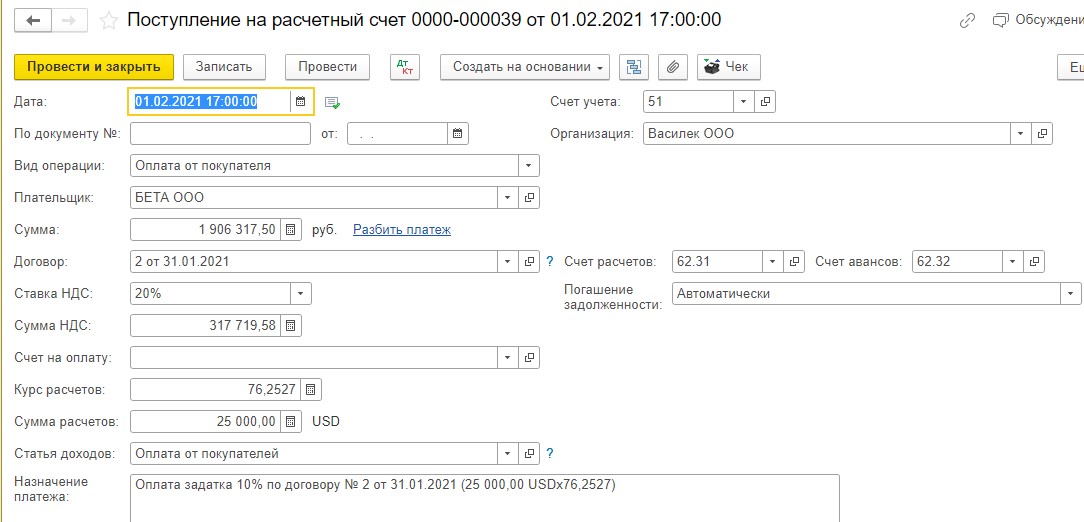Open the Еще menu button
Image resolution: width=1084 pixels, height=522 pixels.
(x=1071, y=67)
